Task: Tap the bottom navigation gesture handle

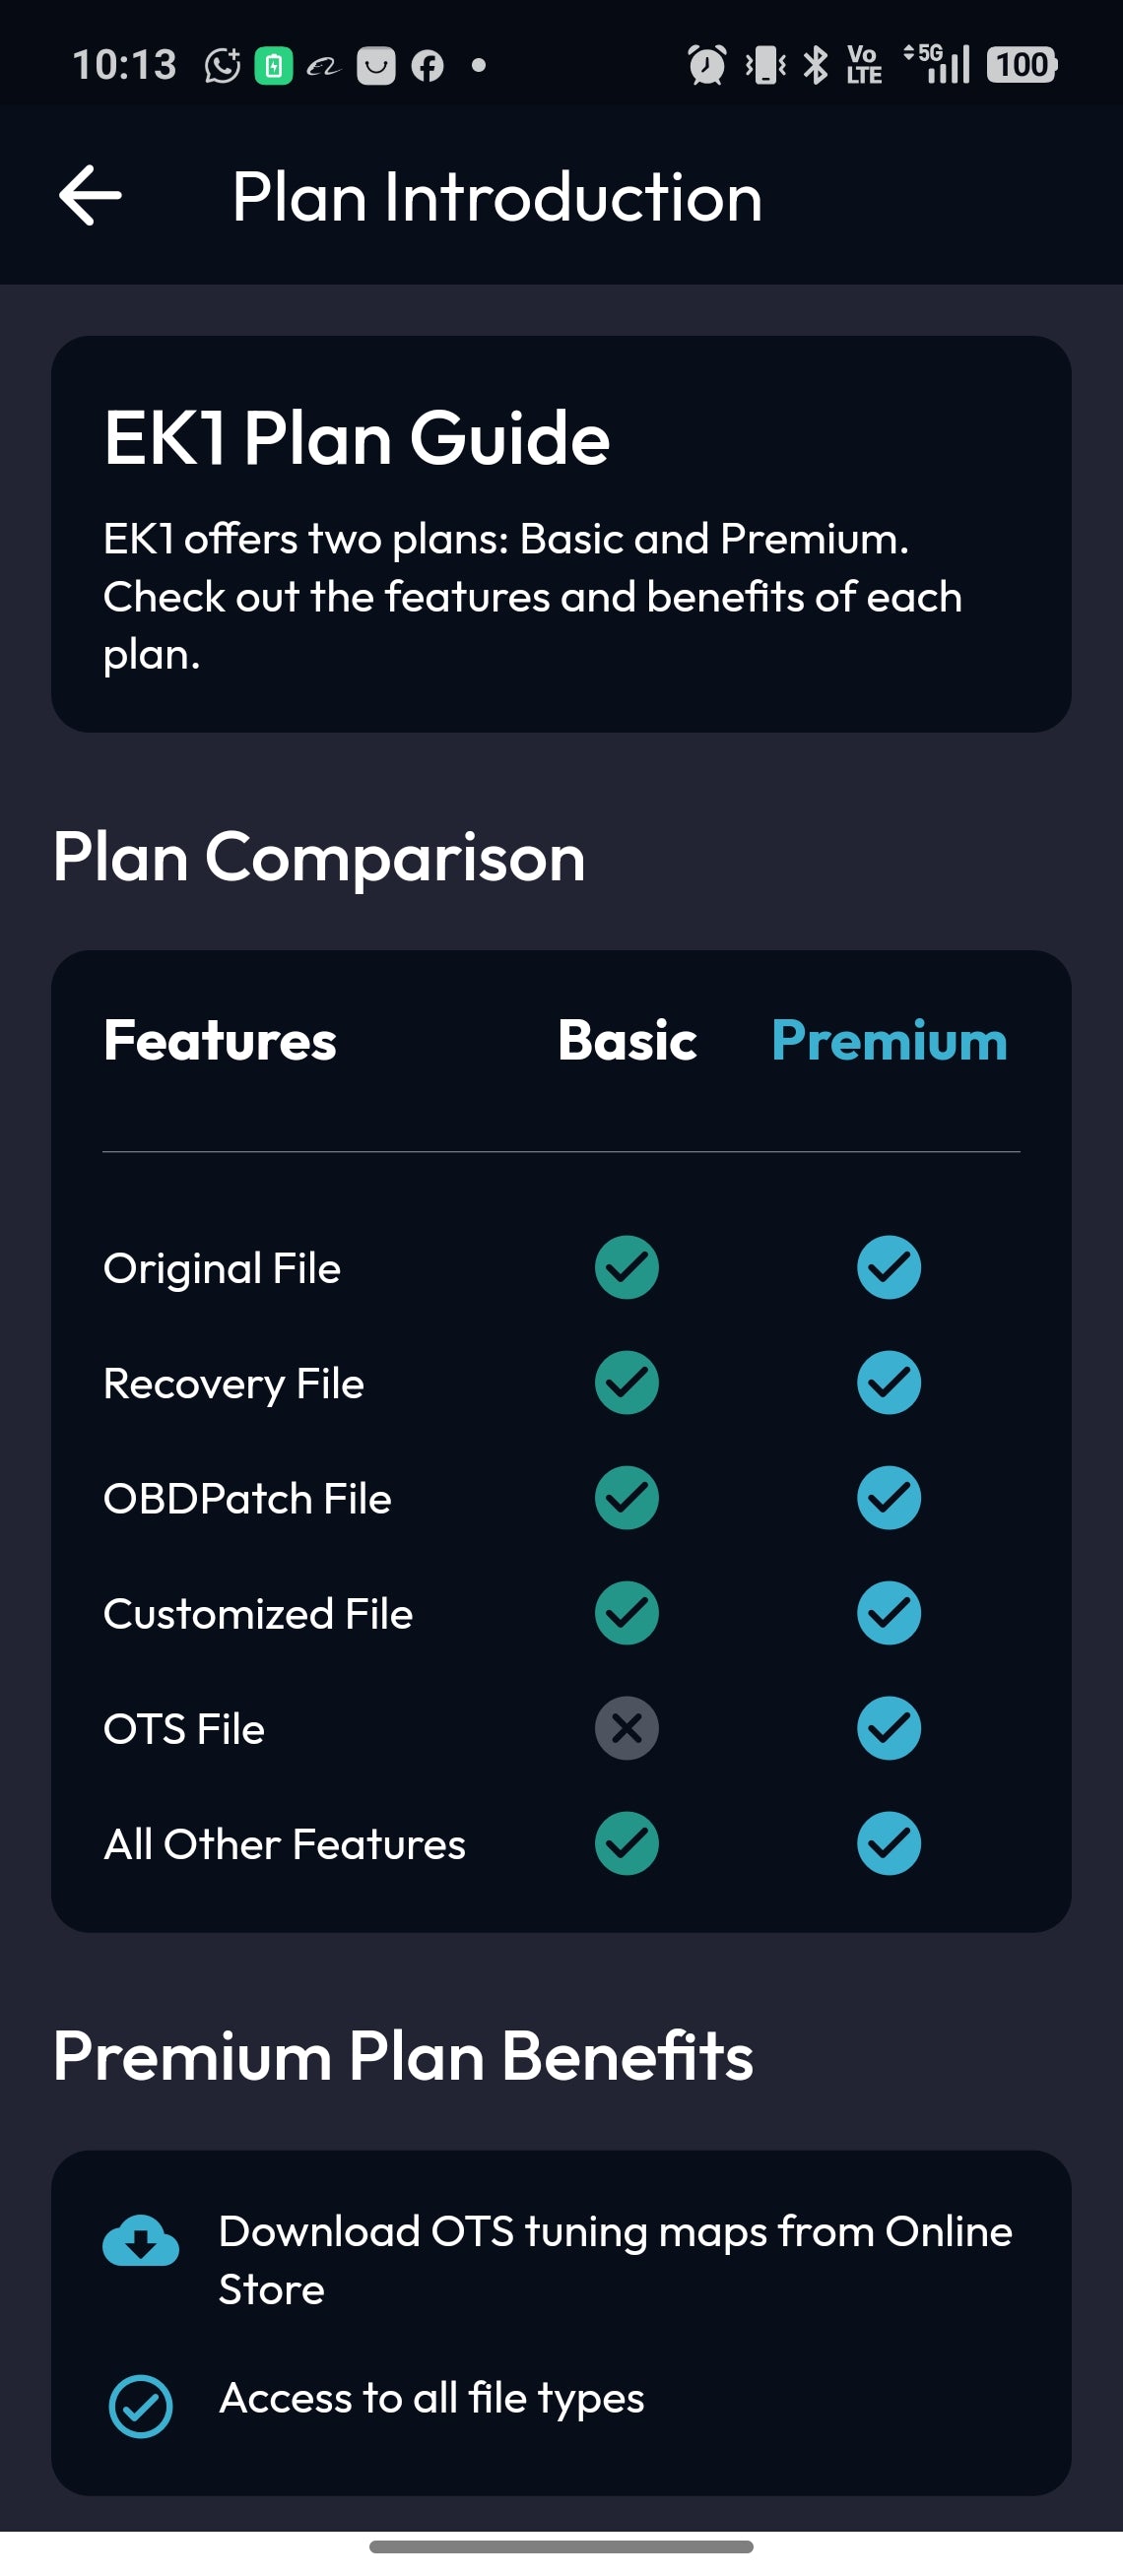Action: (561, 2546)
